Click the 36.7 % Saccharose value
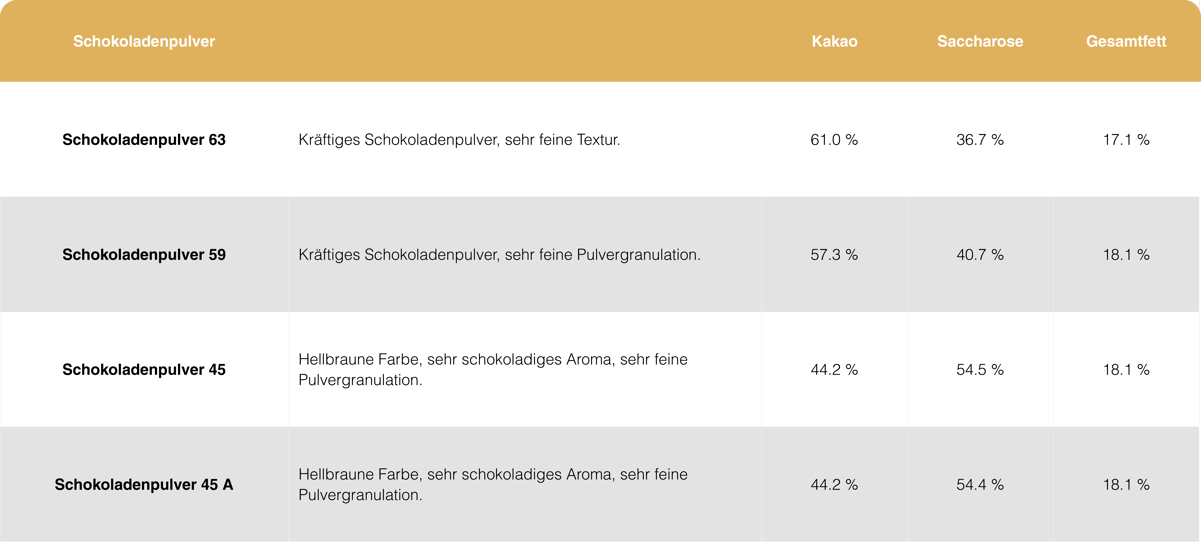 click(x=980, y=140)
